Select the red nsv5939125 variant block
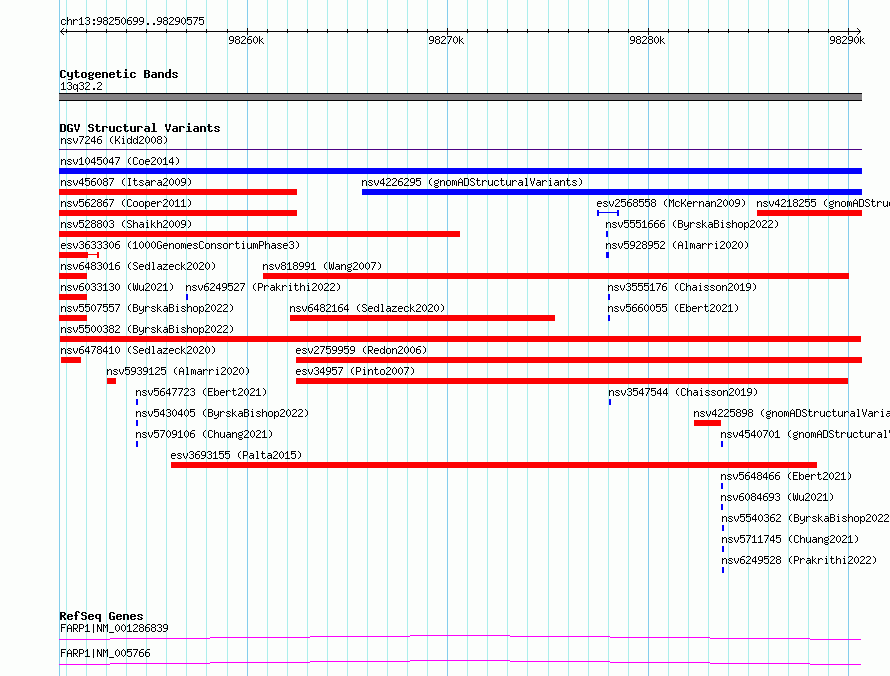This screenshot has height=676, width=890. [x=111, y=381]
